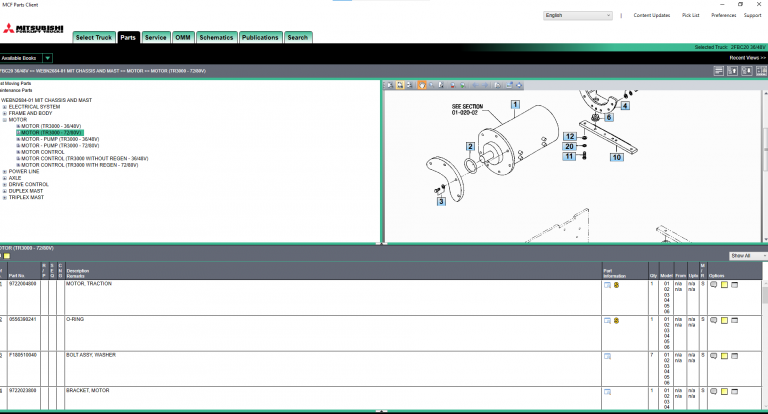Expand the ELECTRICAL SYSTEM tree node
The image size is (768, 414).
tap(5, 107)
